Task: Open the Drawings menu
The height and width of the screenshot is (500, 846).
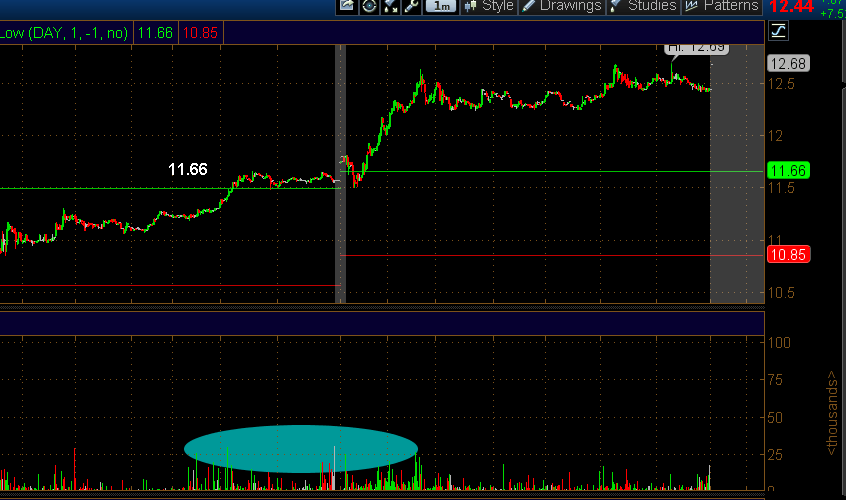Action: pyautogui.click(x=570, y=6)
